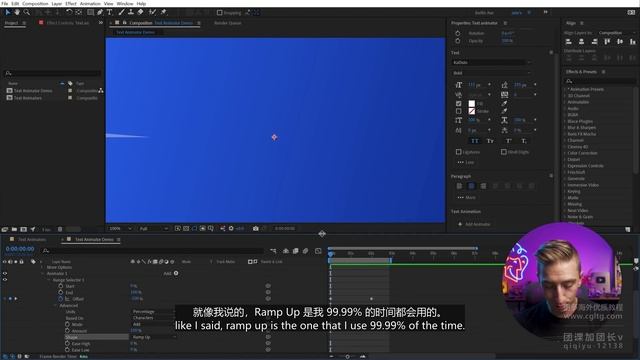Click More under Paragraph section
Image resolution: width=640 pixels, height=360 pixels.
point(467,198)
